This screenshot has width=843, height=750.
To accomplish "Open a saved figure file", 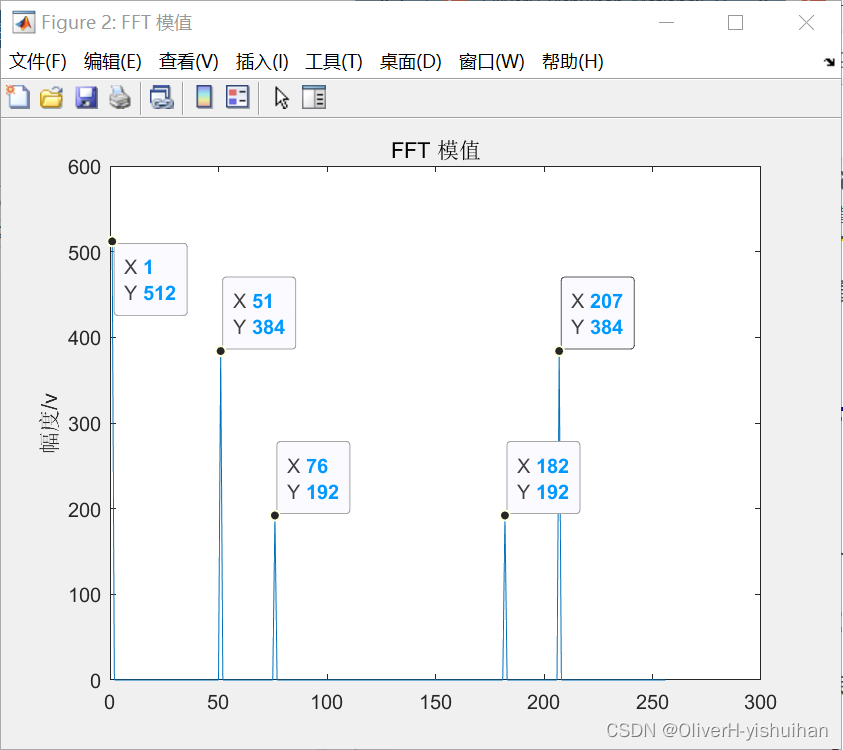I will pyautogui.click(x=51, y=97).
